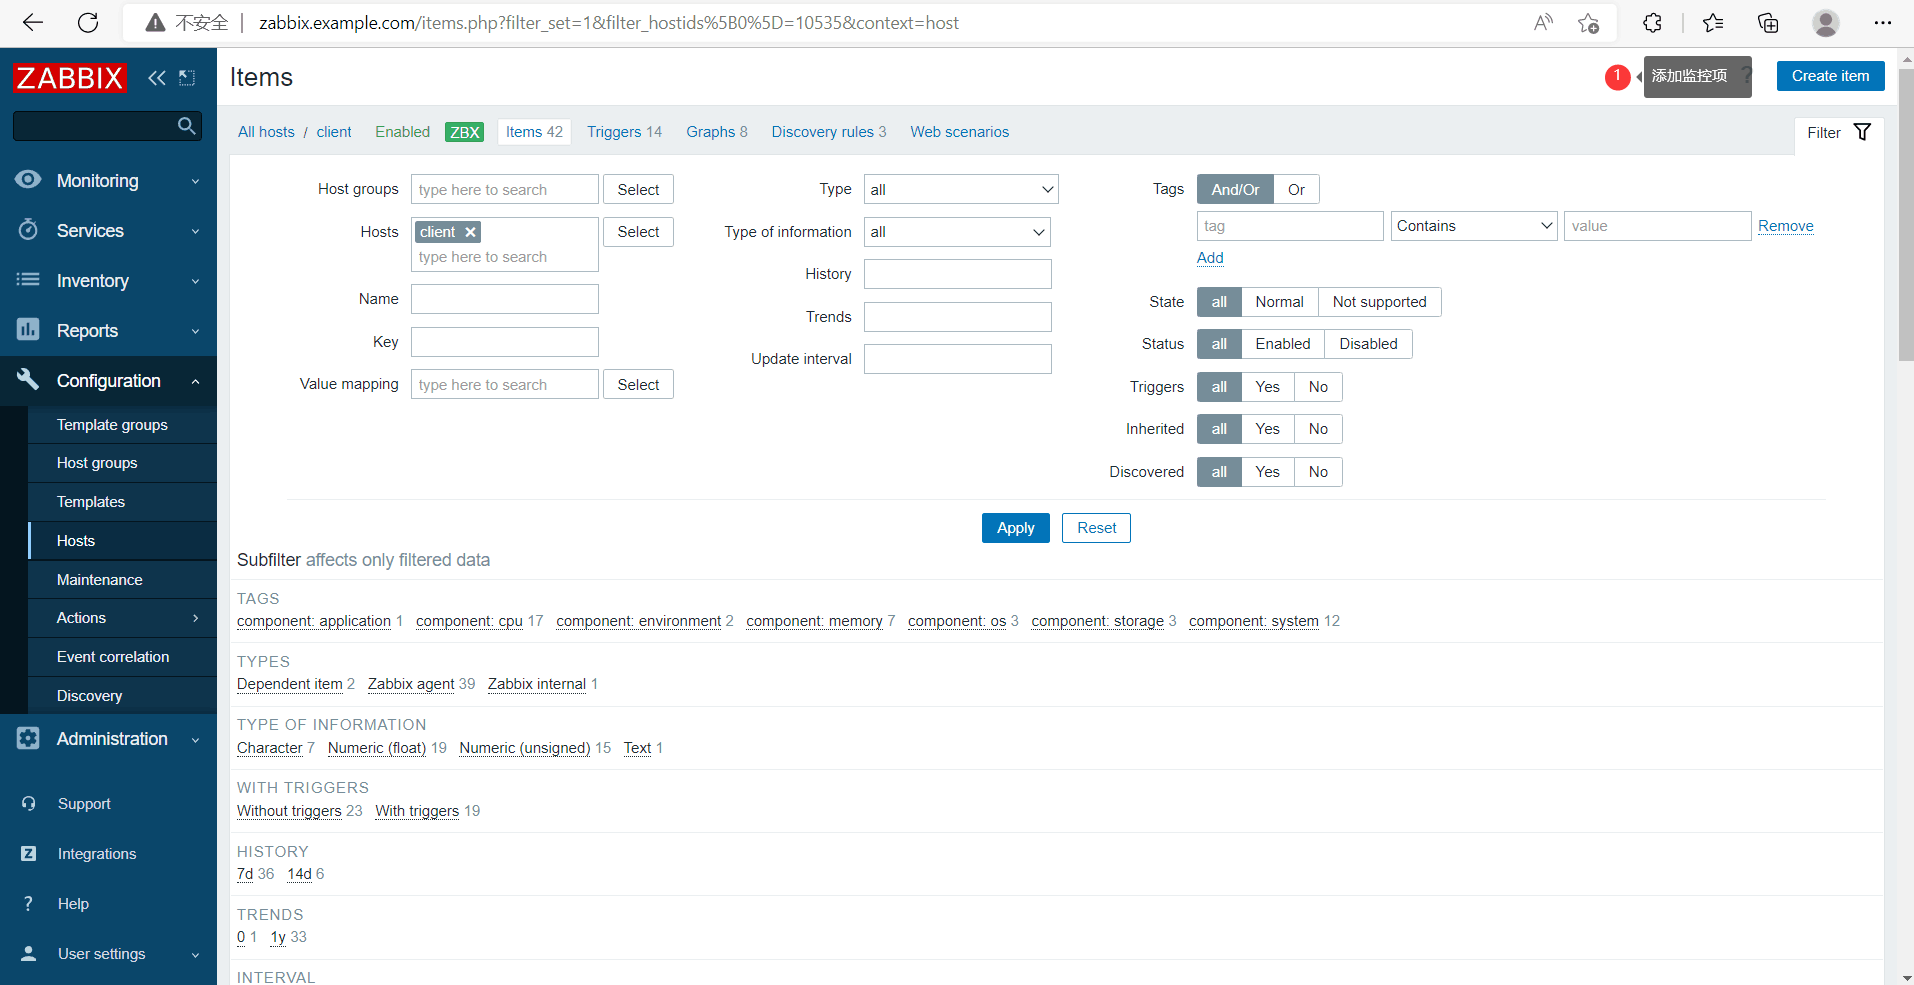Set State filter to Normal
1914x985 pixels.
[x=1279, y=302]
